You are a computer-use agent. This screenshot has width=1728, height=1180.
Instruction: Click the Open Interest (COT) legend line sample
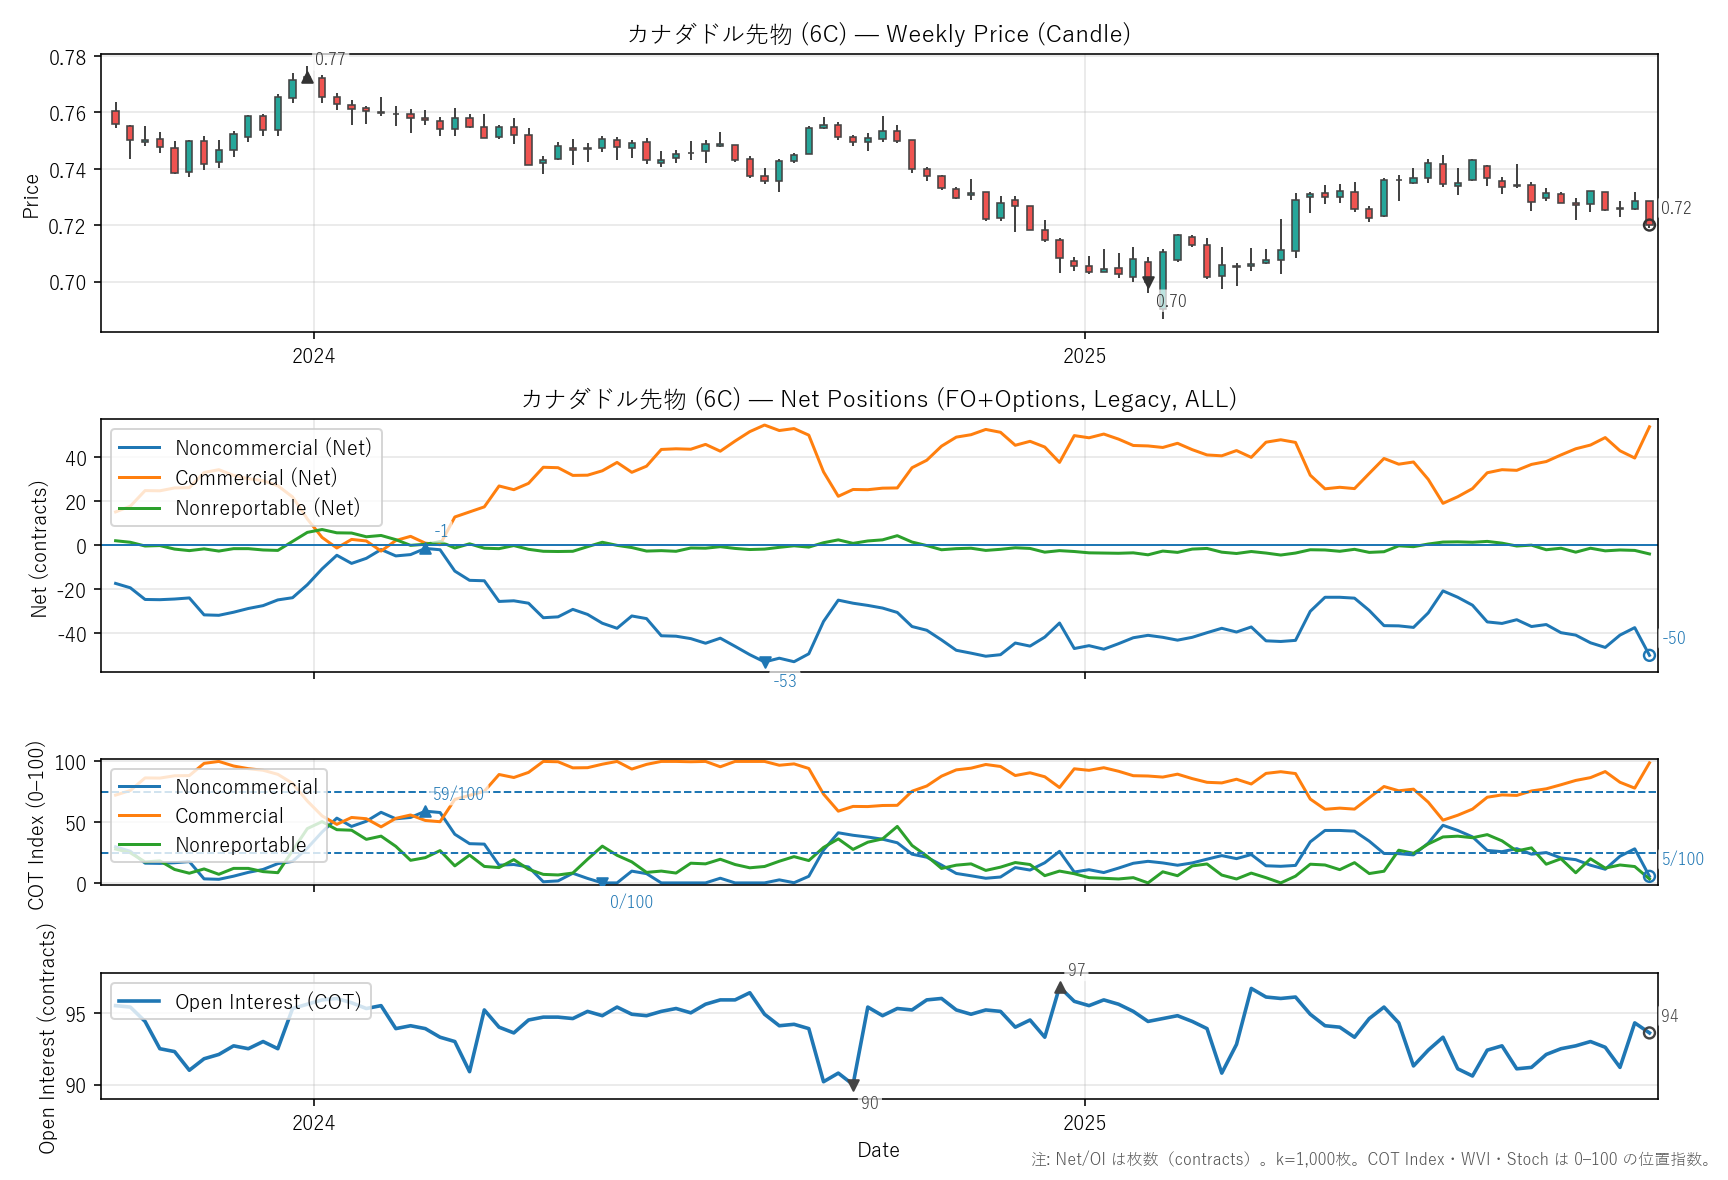pos(140,1002)
